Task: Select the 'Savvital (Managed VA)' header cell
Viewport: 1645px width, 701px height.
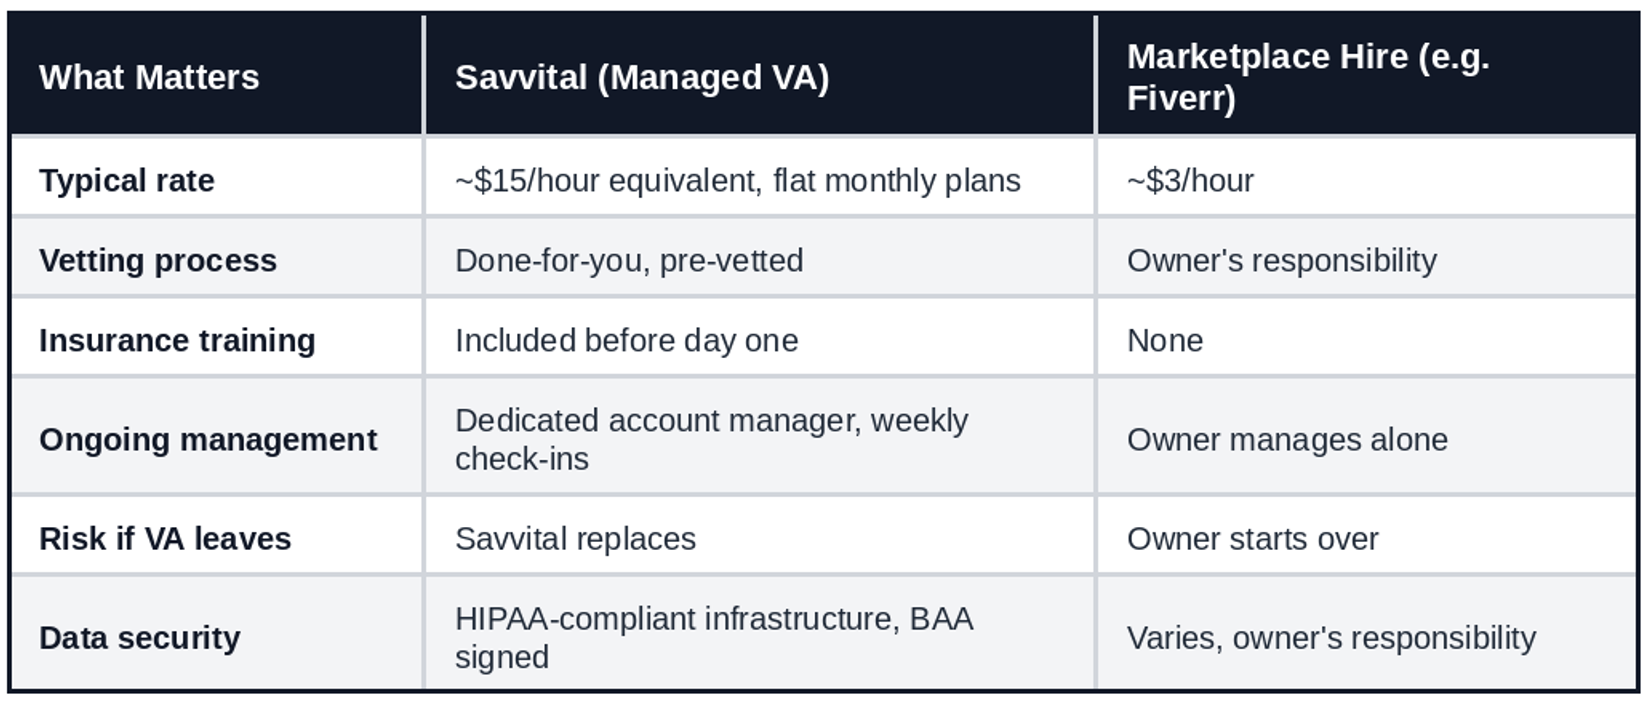Action: pos(760,76)
